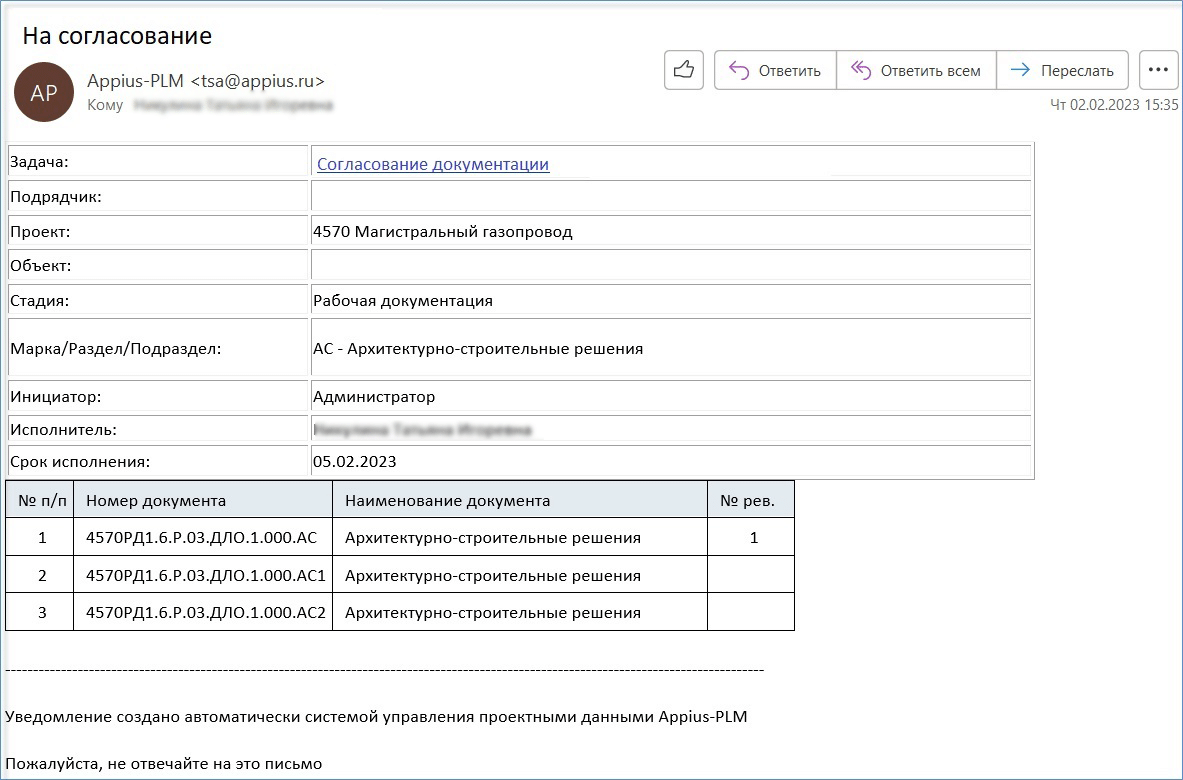Click the Reply (Ответить) button
Screen dimensions: 1183x780
(x=775, y=70)
